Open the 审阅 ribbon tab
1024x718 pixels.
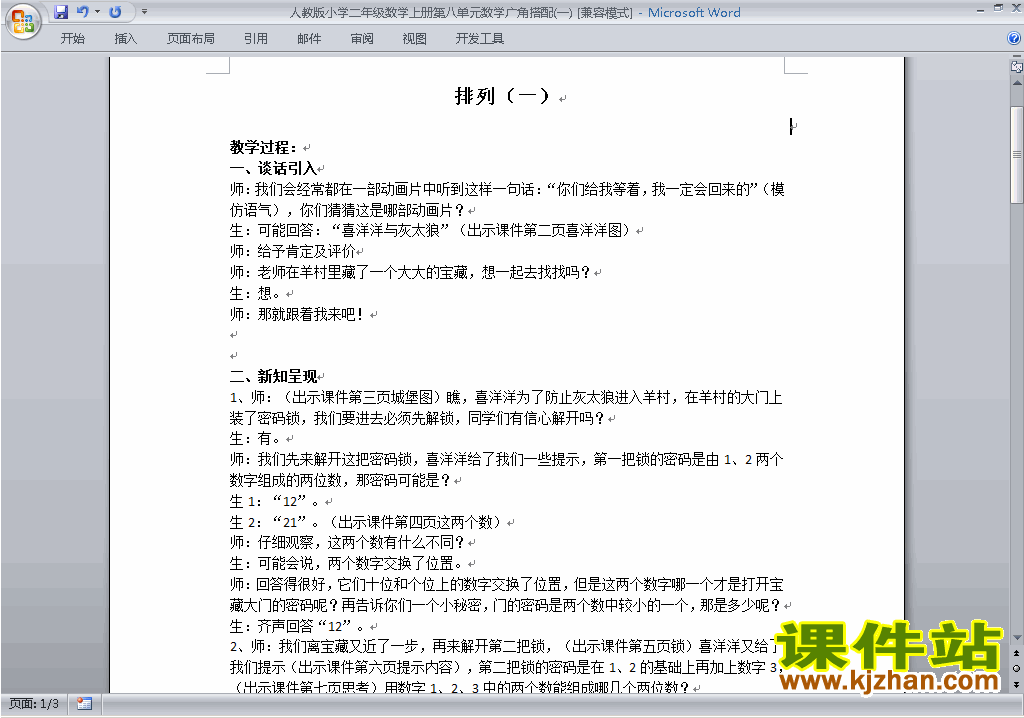pyautogui.click(x=362, y=39)
